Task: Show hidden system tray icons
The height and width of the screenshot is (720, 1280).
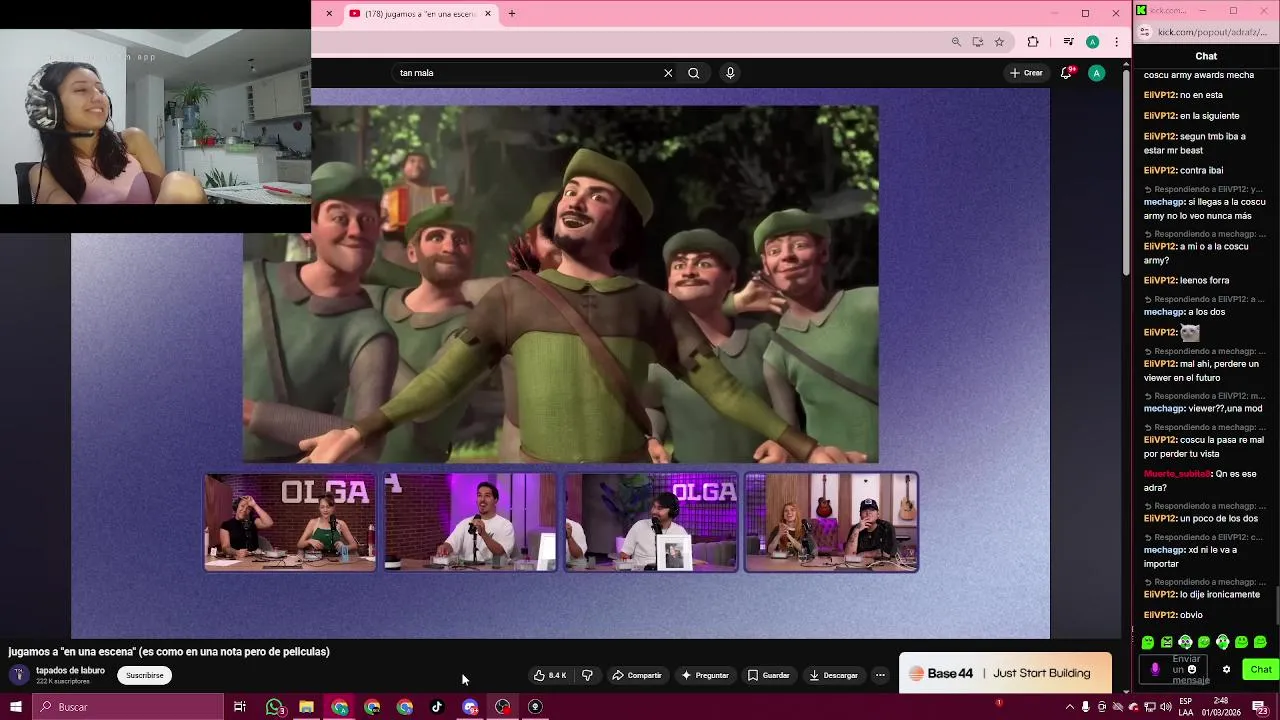Action: 1070,707
